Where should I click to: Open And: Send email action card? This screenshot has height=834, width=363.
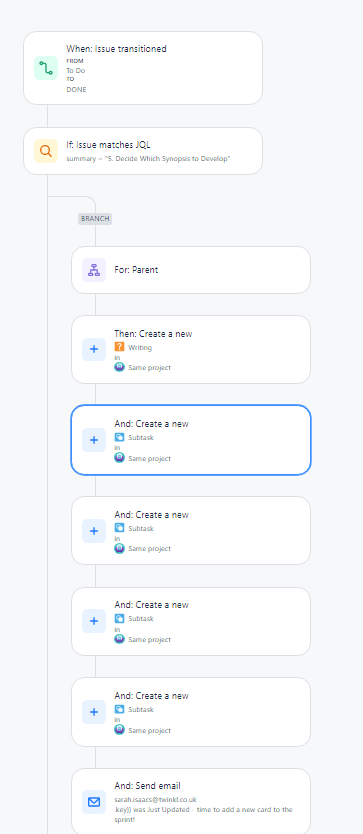(x=191, y=802)
